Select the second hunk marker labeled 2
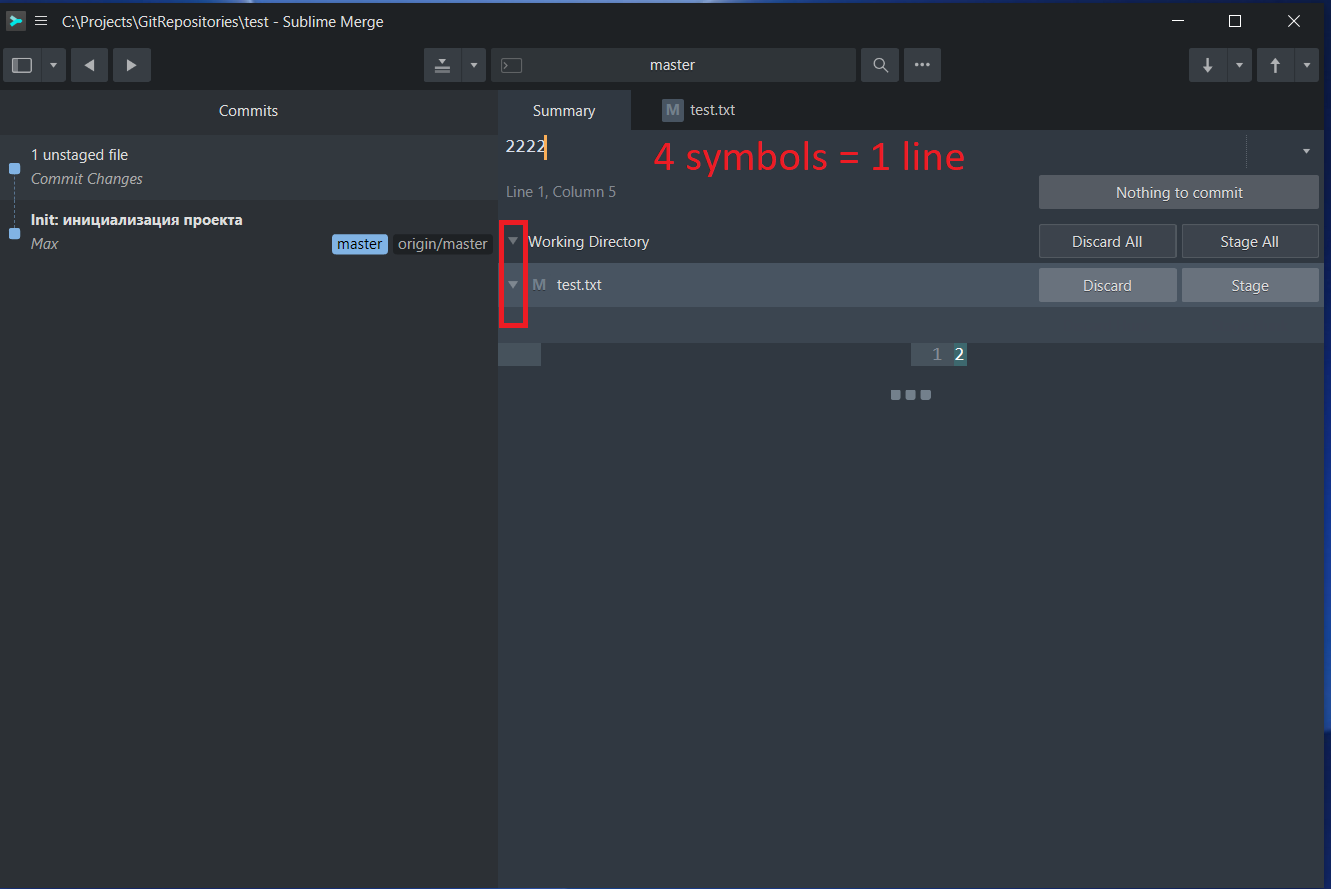Viewport: 1331px width, 889px height. 959,353
